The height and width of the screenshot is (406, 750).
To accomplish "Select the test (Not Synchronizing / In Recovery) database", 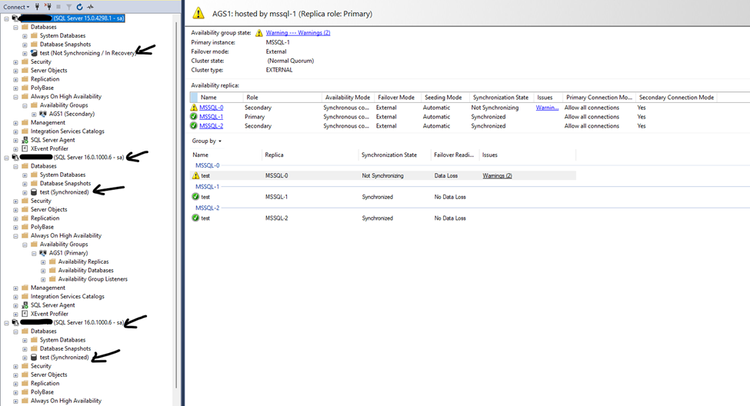I will pyautogui.click(x=88, y=53).
